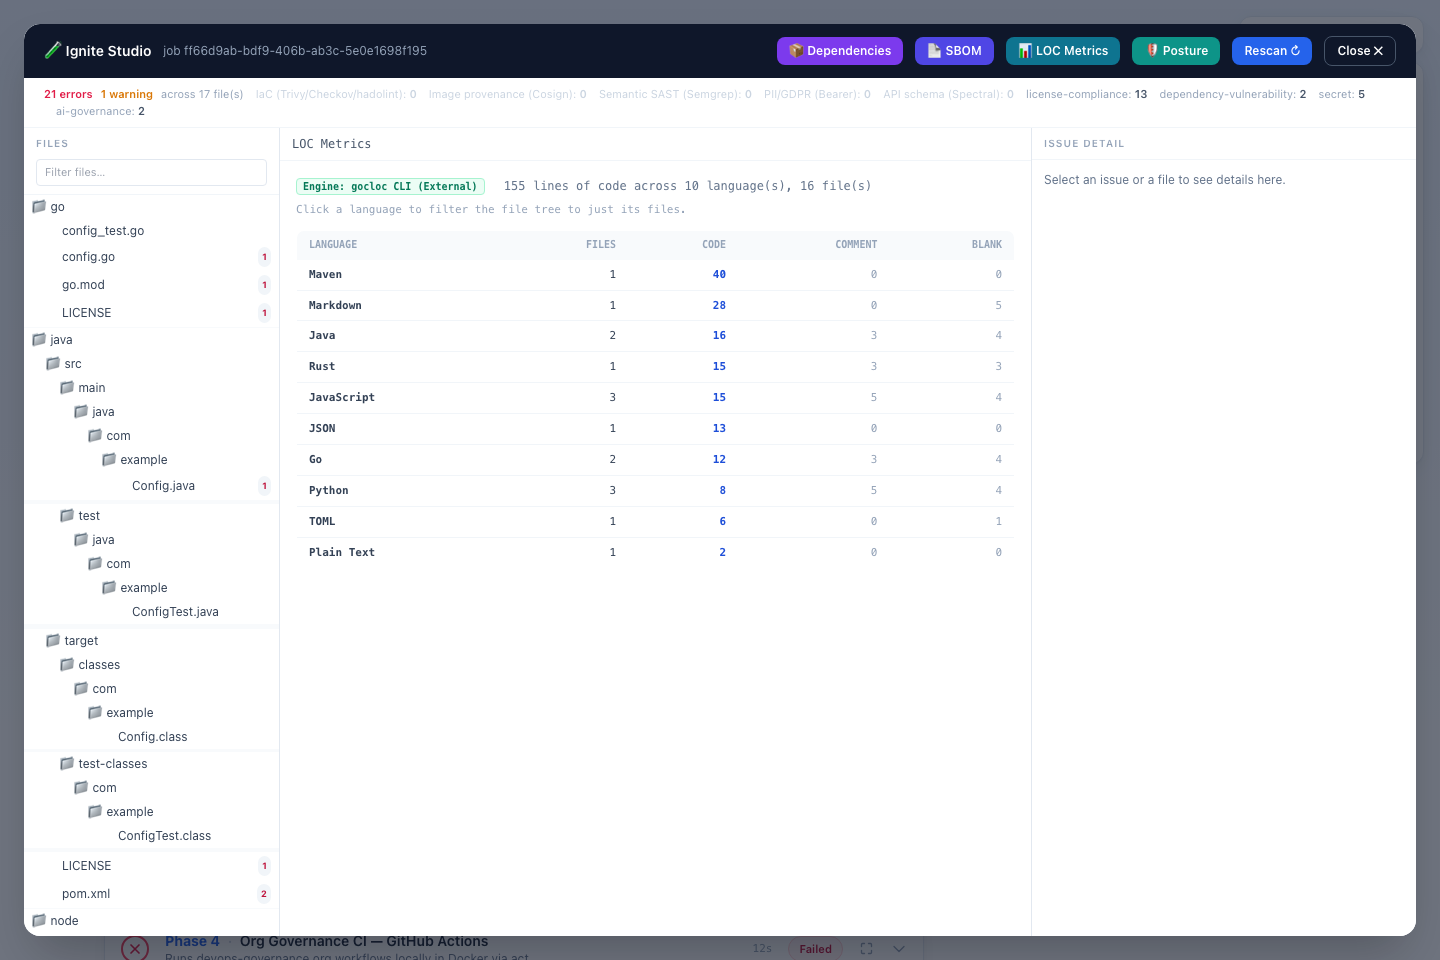Select the Config.class file
Screen dimensions: 1440x960
coord(151,737)
